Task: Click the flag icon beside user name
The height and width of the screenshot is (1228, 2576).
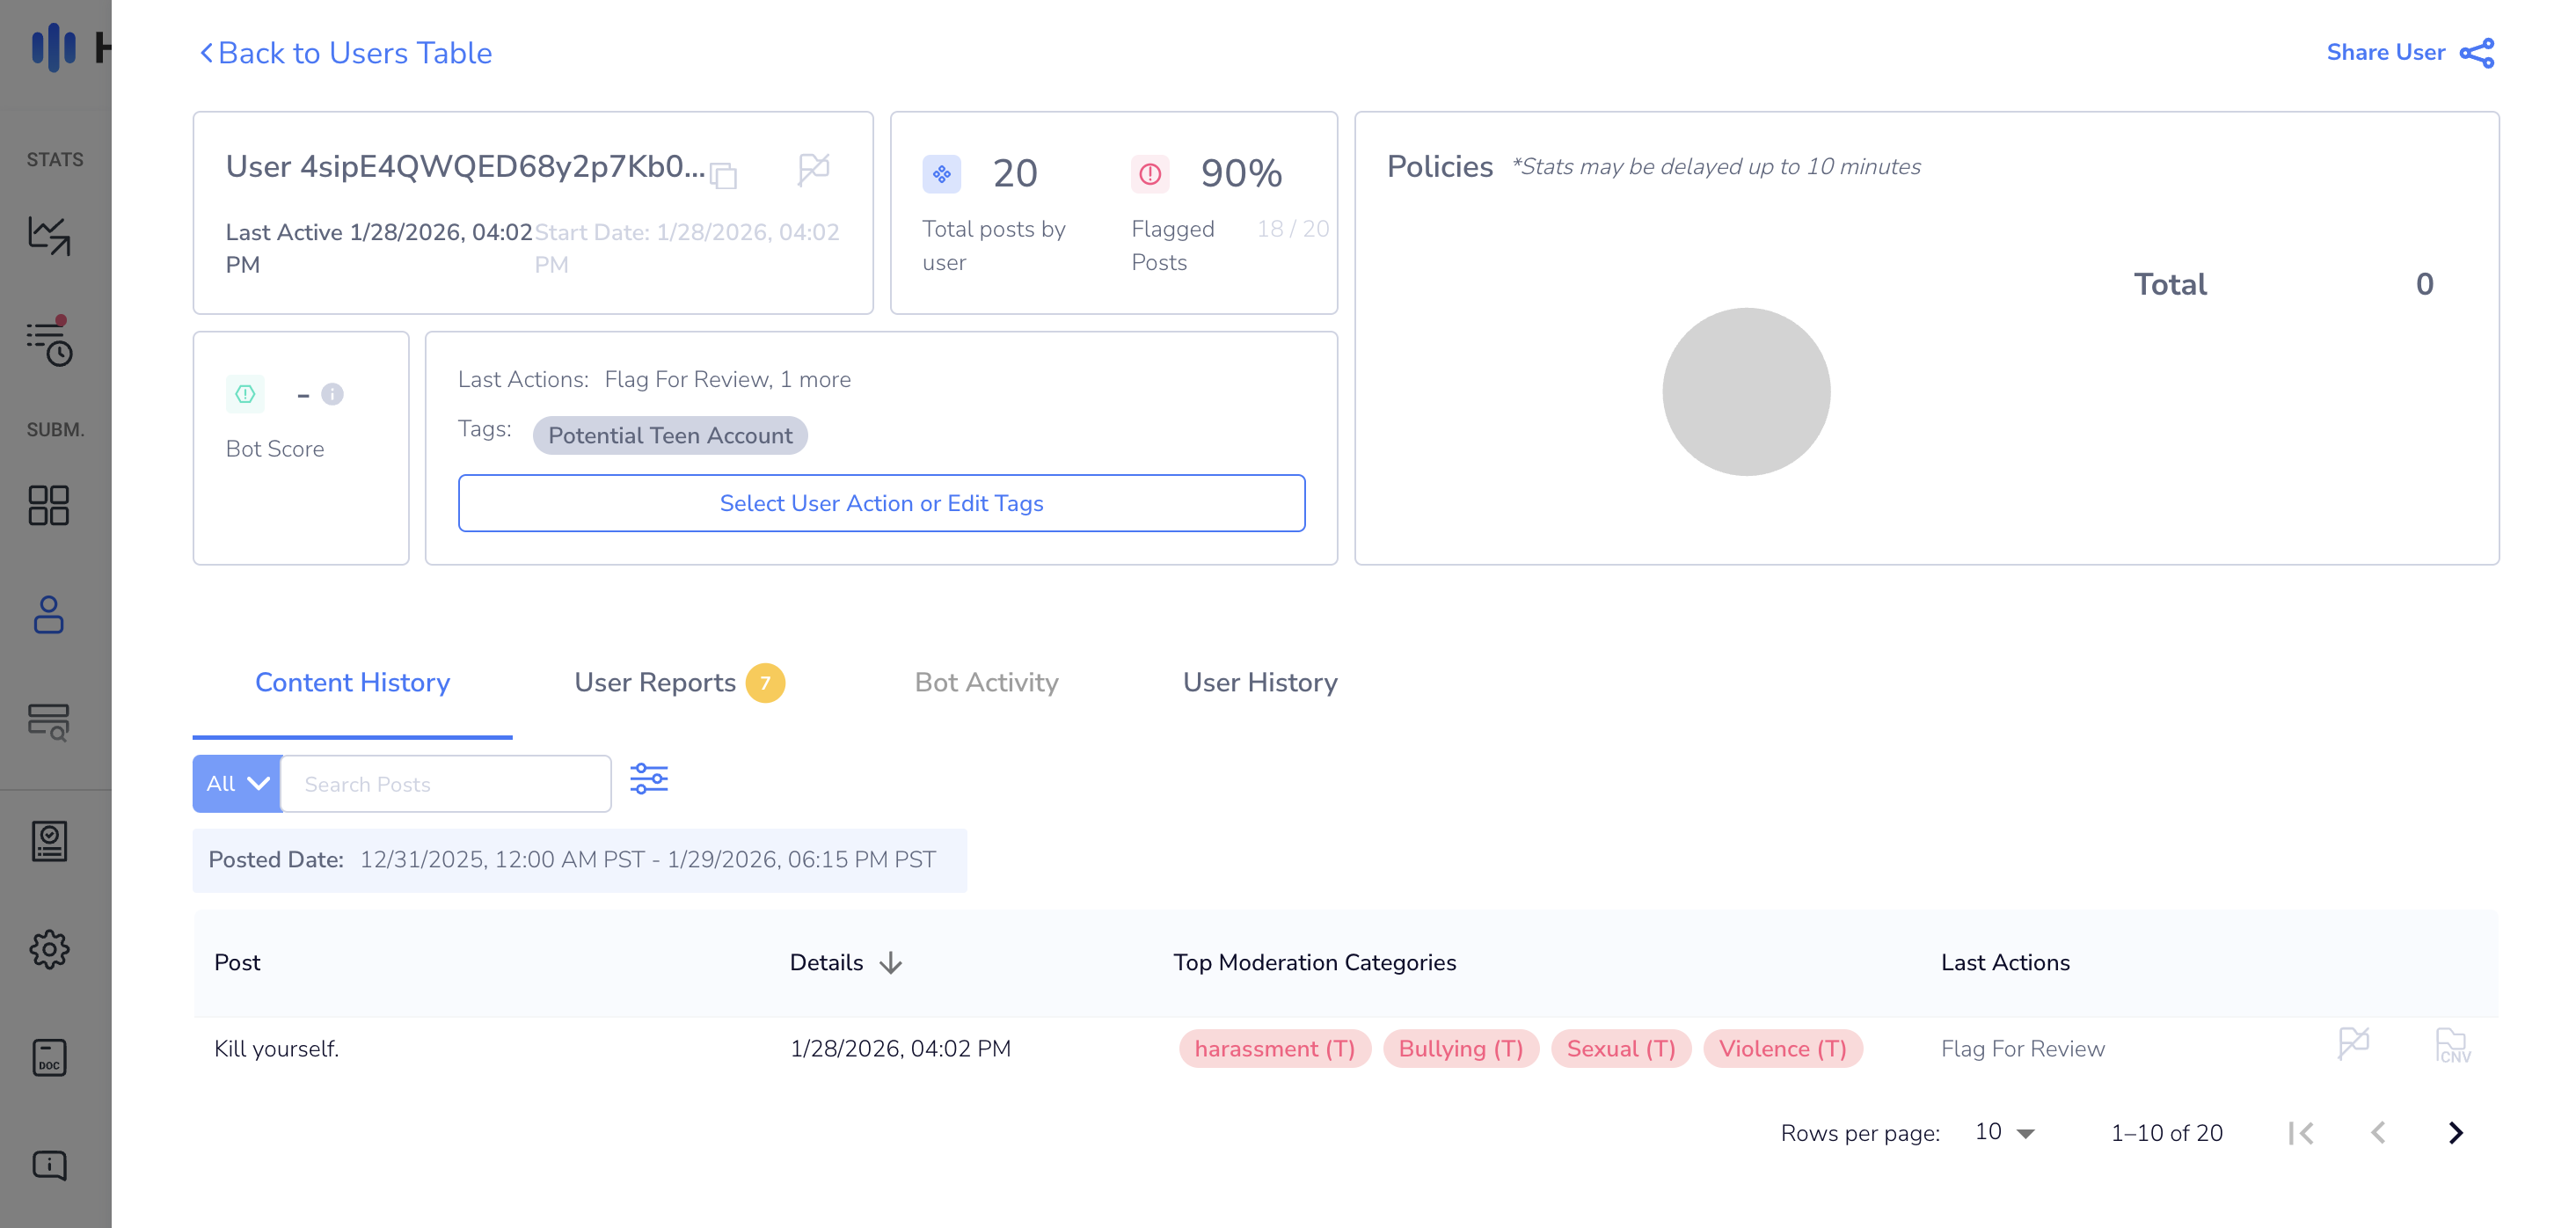Action: pyautogui.click(x=813, y=168)
